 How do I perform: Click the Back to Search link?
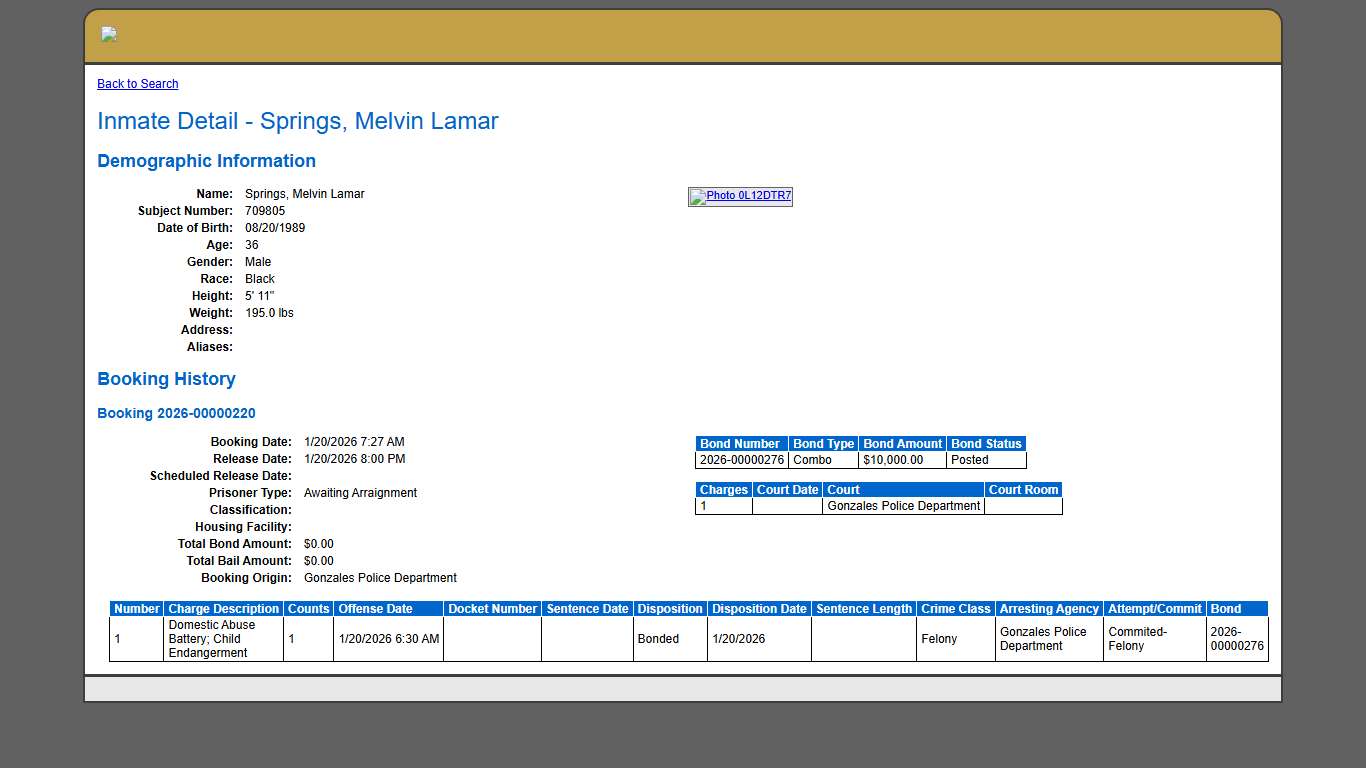tap(137, 84)
